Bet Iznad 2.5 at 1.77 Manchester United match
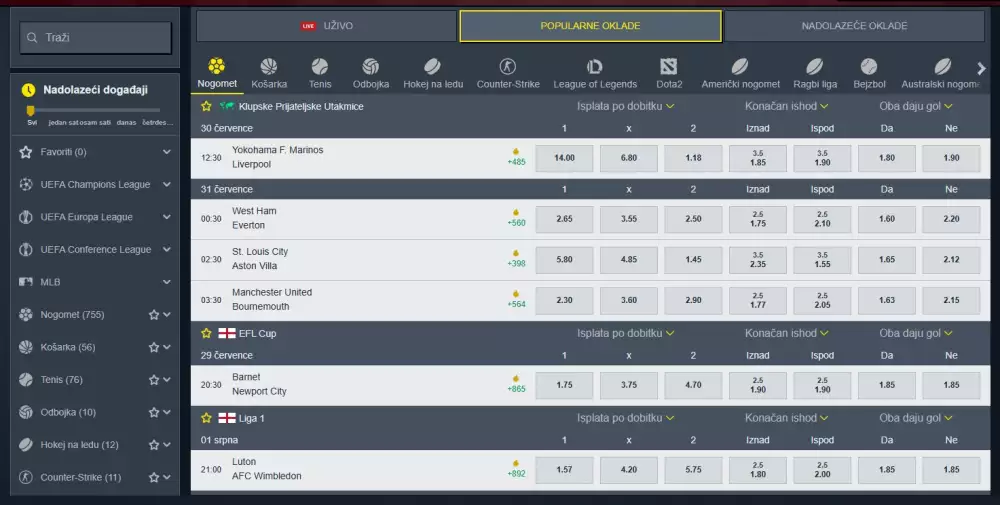Screen dimensions: 1000x505 pos(758,300)
